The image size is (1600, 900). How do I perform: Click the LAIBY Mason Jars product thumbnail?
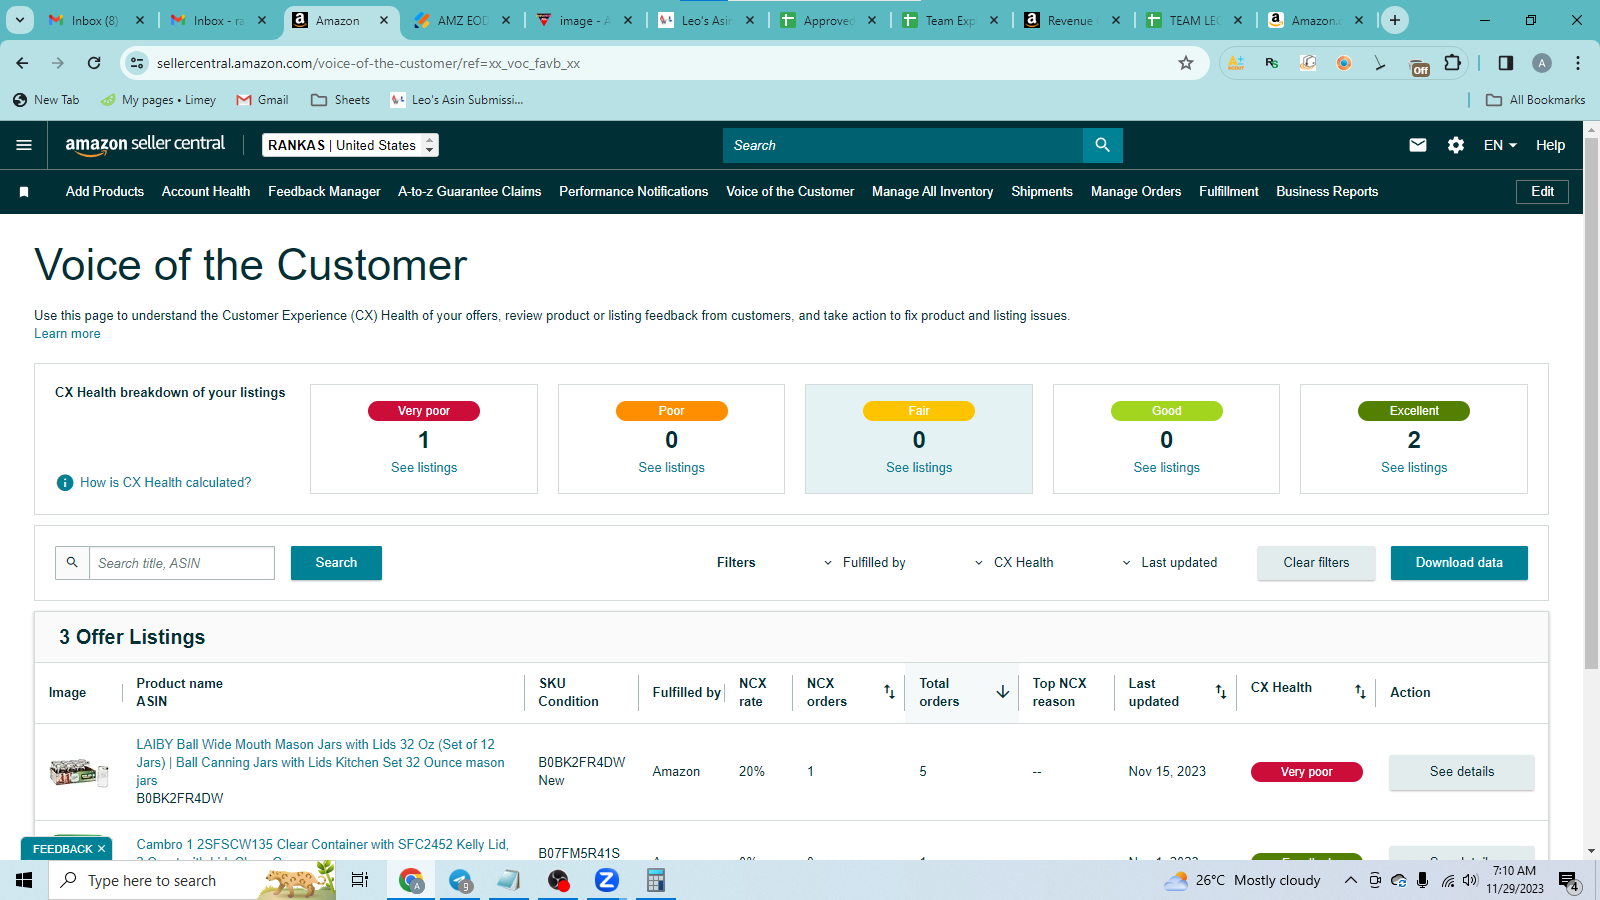coord(79,772)
